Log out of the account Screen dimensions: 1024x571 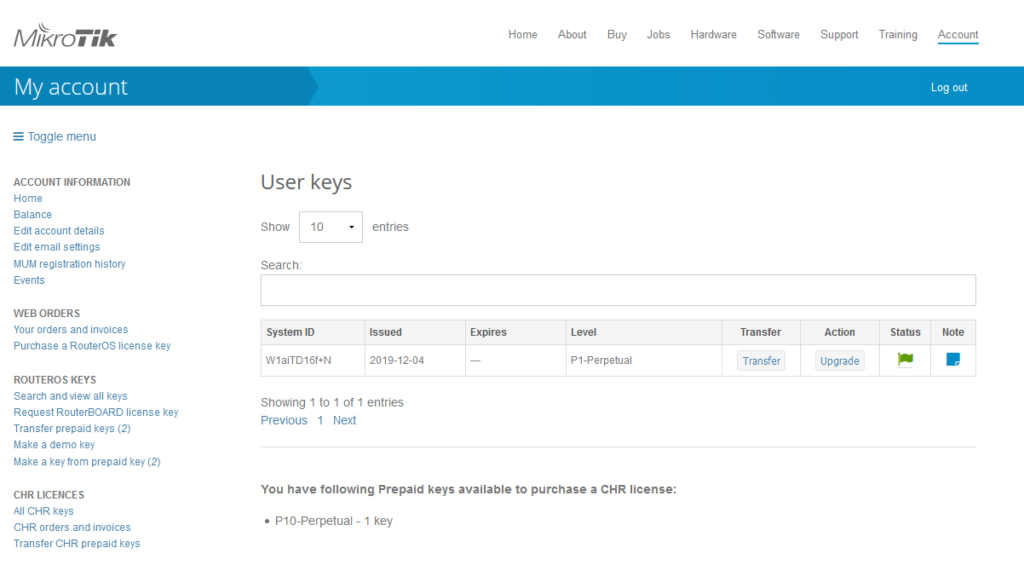(x=948, y=88)
